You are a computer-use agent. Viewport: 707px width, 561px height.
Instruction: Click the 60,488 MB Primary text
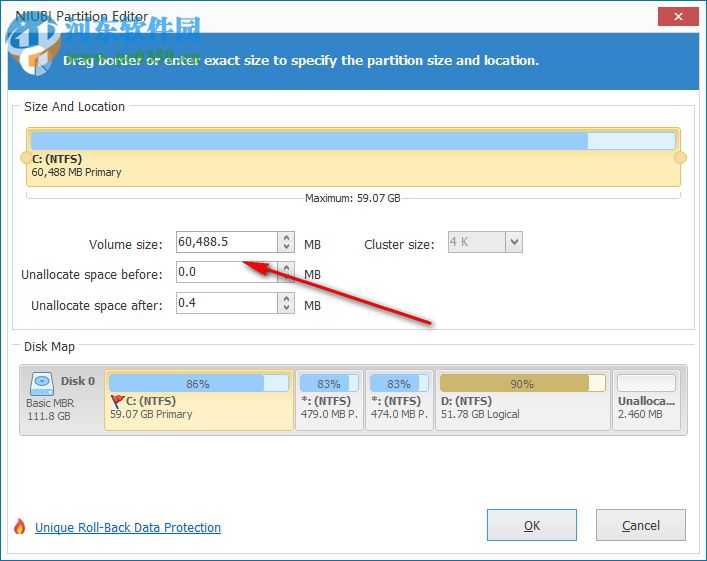76,172
